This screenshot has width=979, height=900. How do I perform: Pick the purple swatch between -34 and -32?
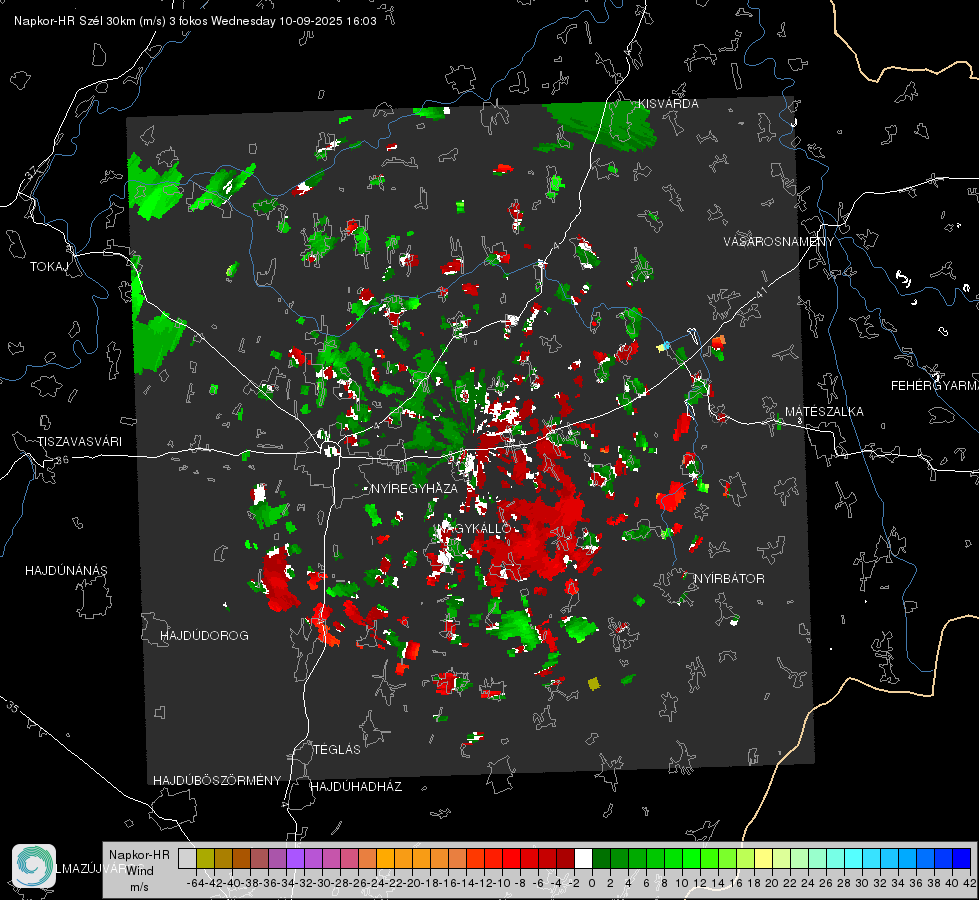295,858
